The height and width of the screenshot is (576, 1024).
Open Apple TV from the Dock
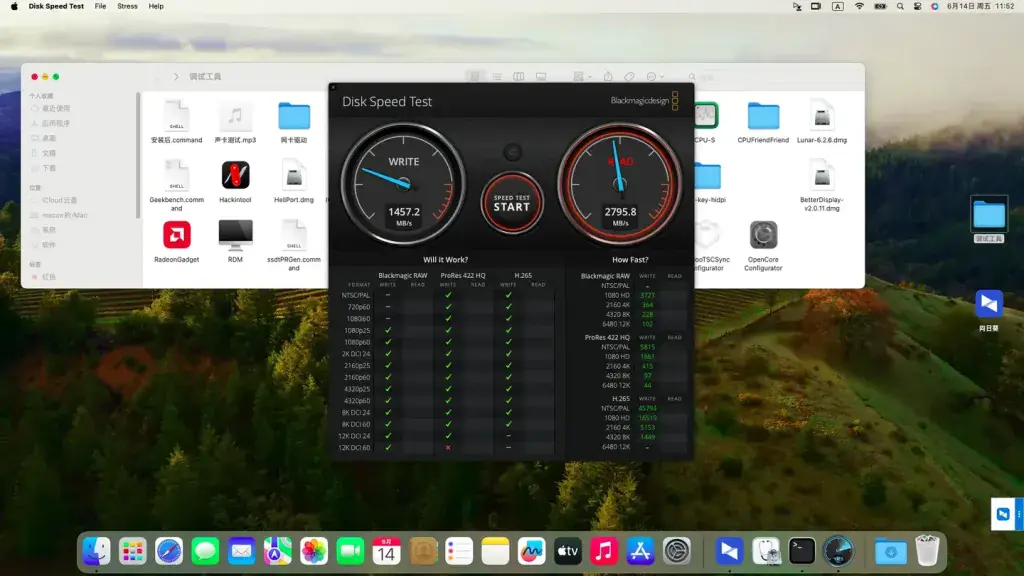pos(568,551)
